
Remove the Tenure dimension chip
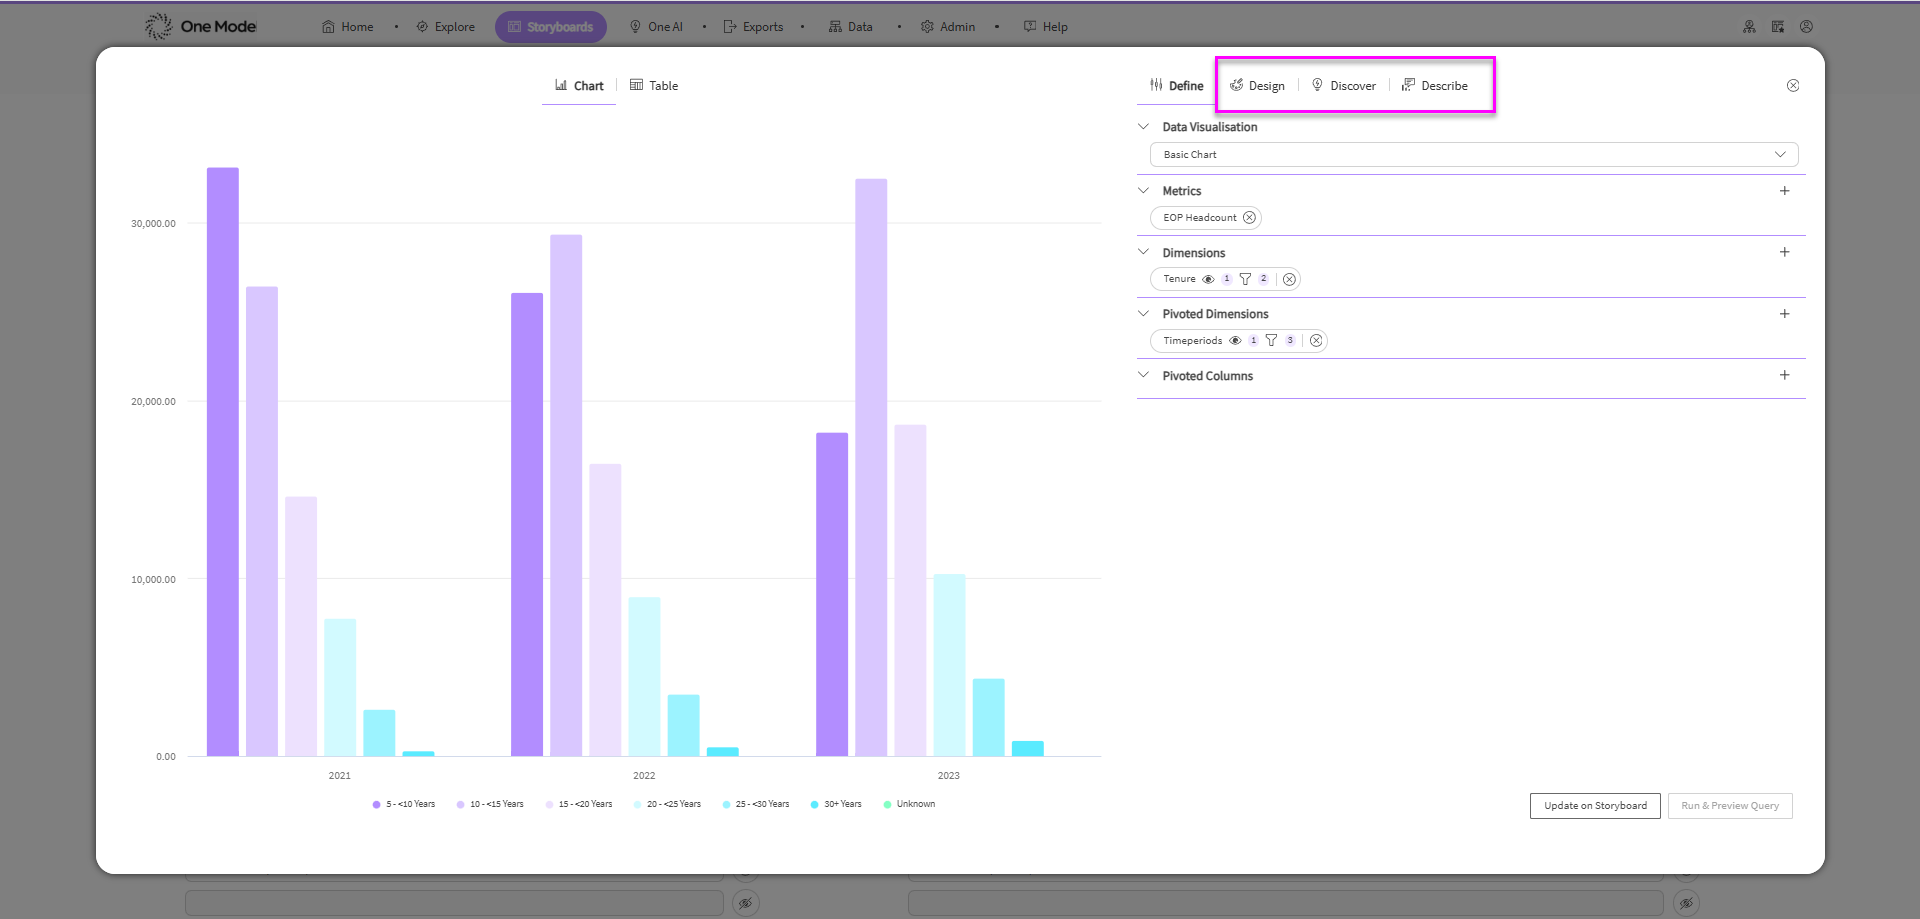click(x=1290, y=280)
